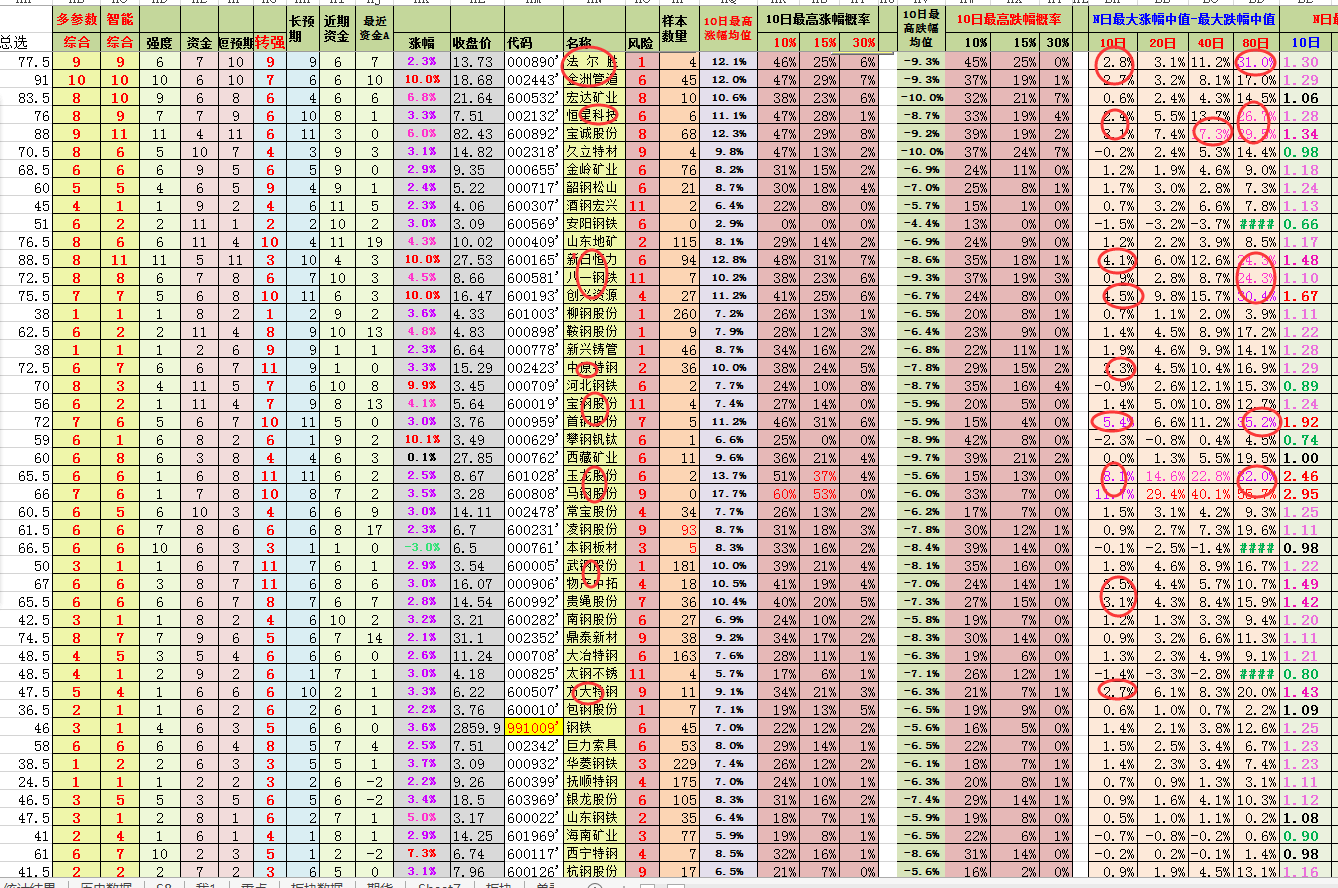
Task: Select the 多参数 column header
Action: [x=77, y=19]
